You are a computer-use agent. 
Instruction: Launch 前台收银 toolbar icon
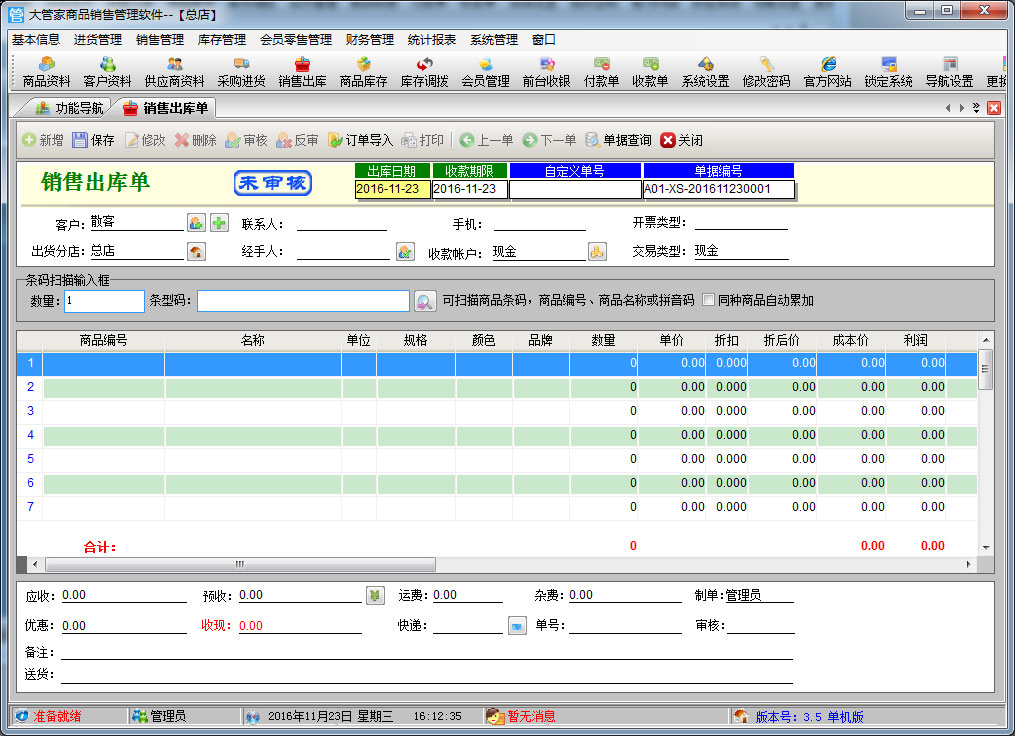546,72
